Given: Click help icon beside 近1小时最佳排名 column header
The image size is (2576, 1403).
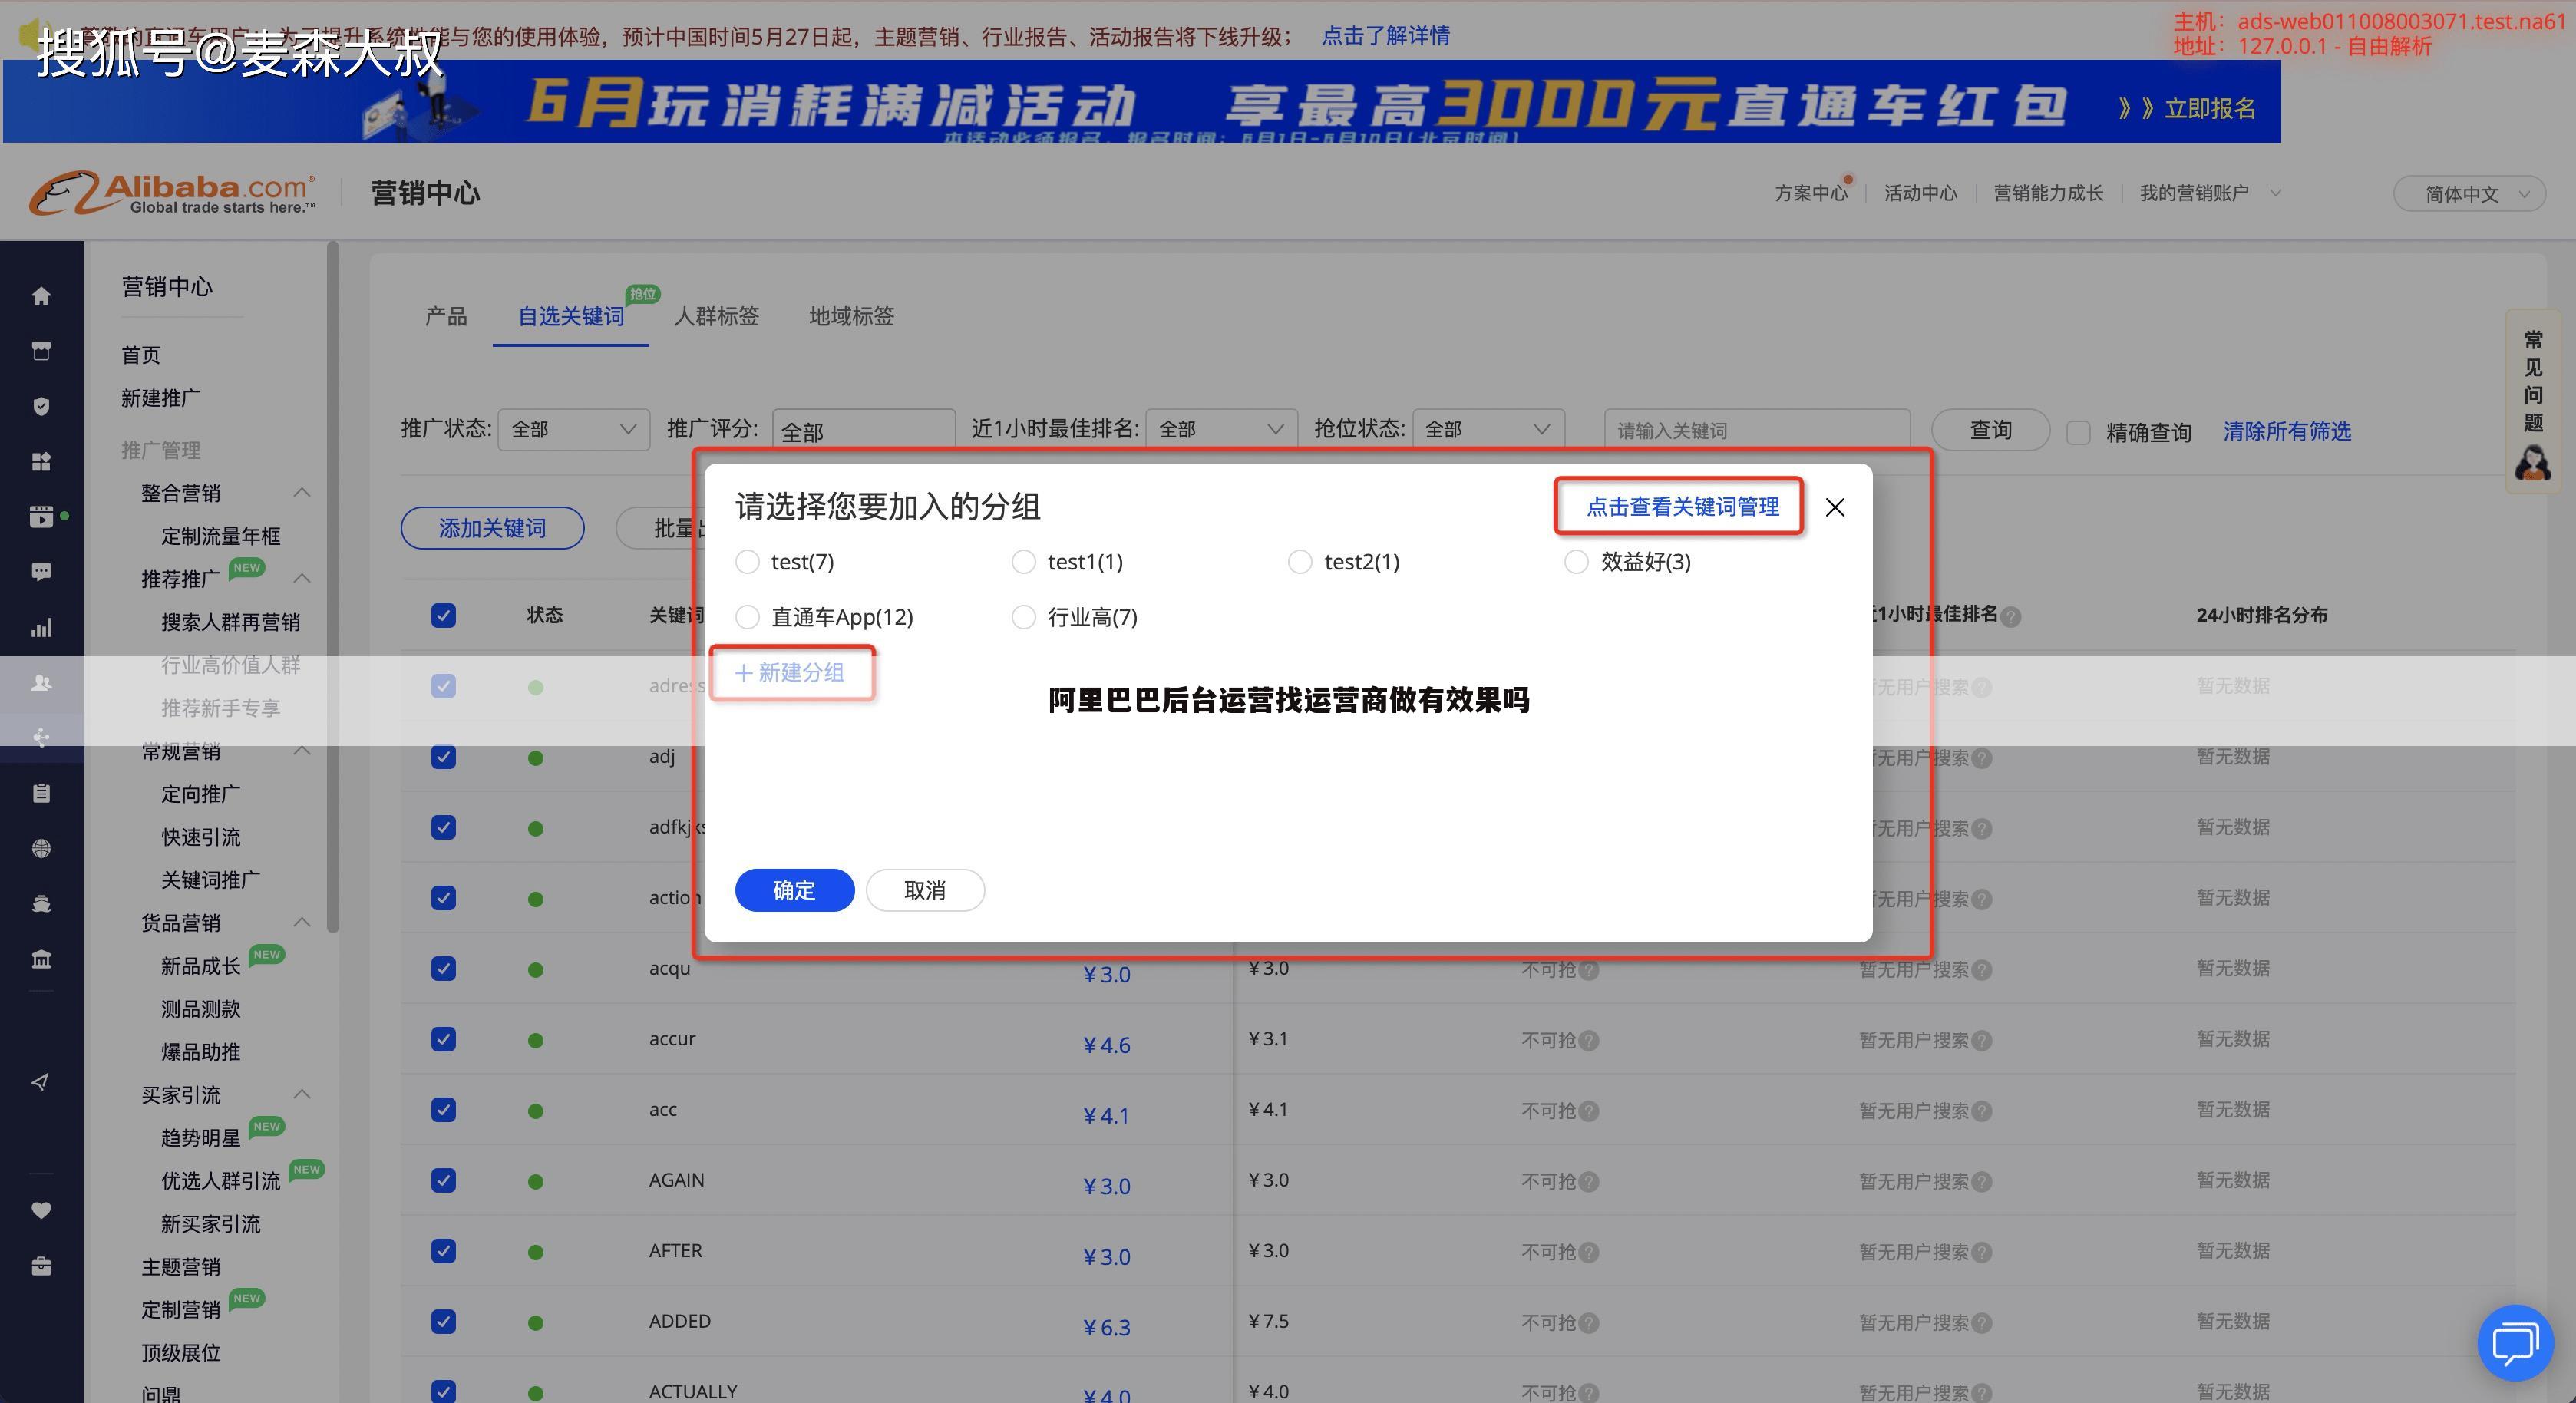Looking at the screenshot, I should coord(2011,617).
